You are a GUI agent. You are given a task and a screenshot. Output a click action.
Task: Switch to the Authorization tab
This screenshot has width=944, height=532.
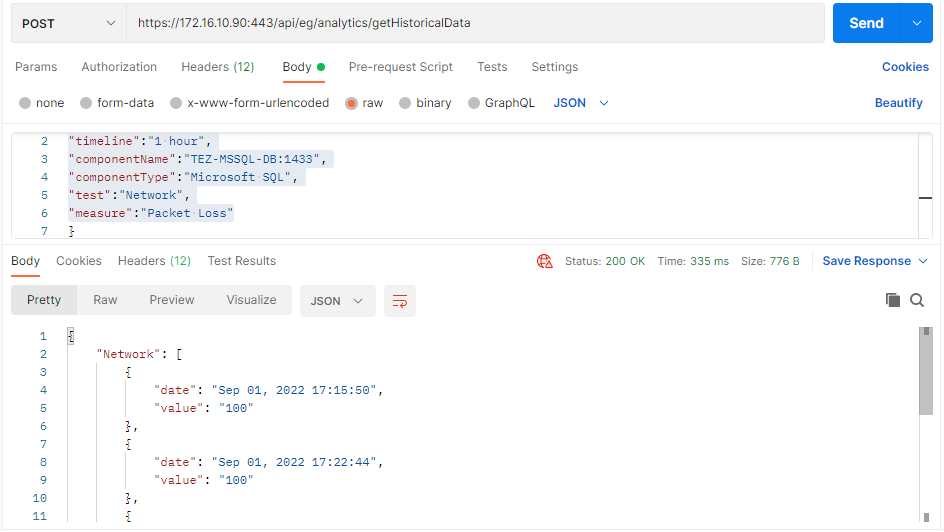tap(119, 67)
